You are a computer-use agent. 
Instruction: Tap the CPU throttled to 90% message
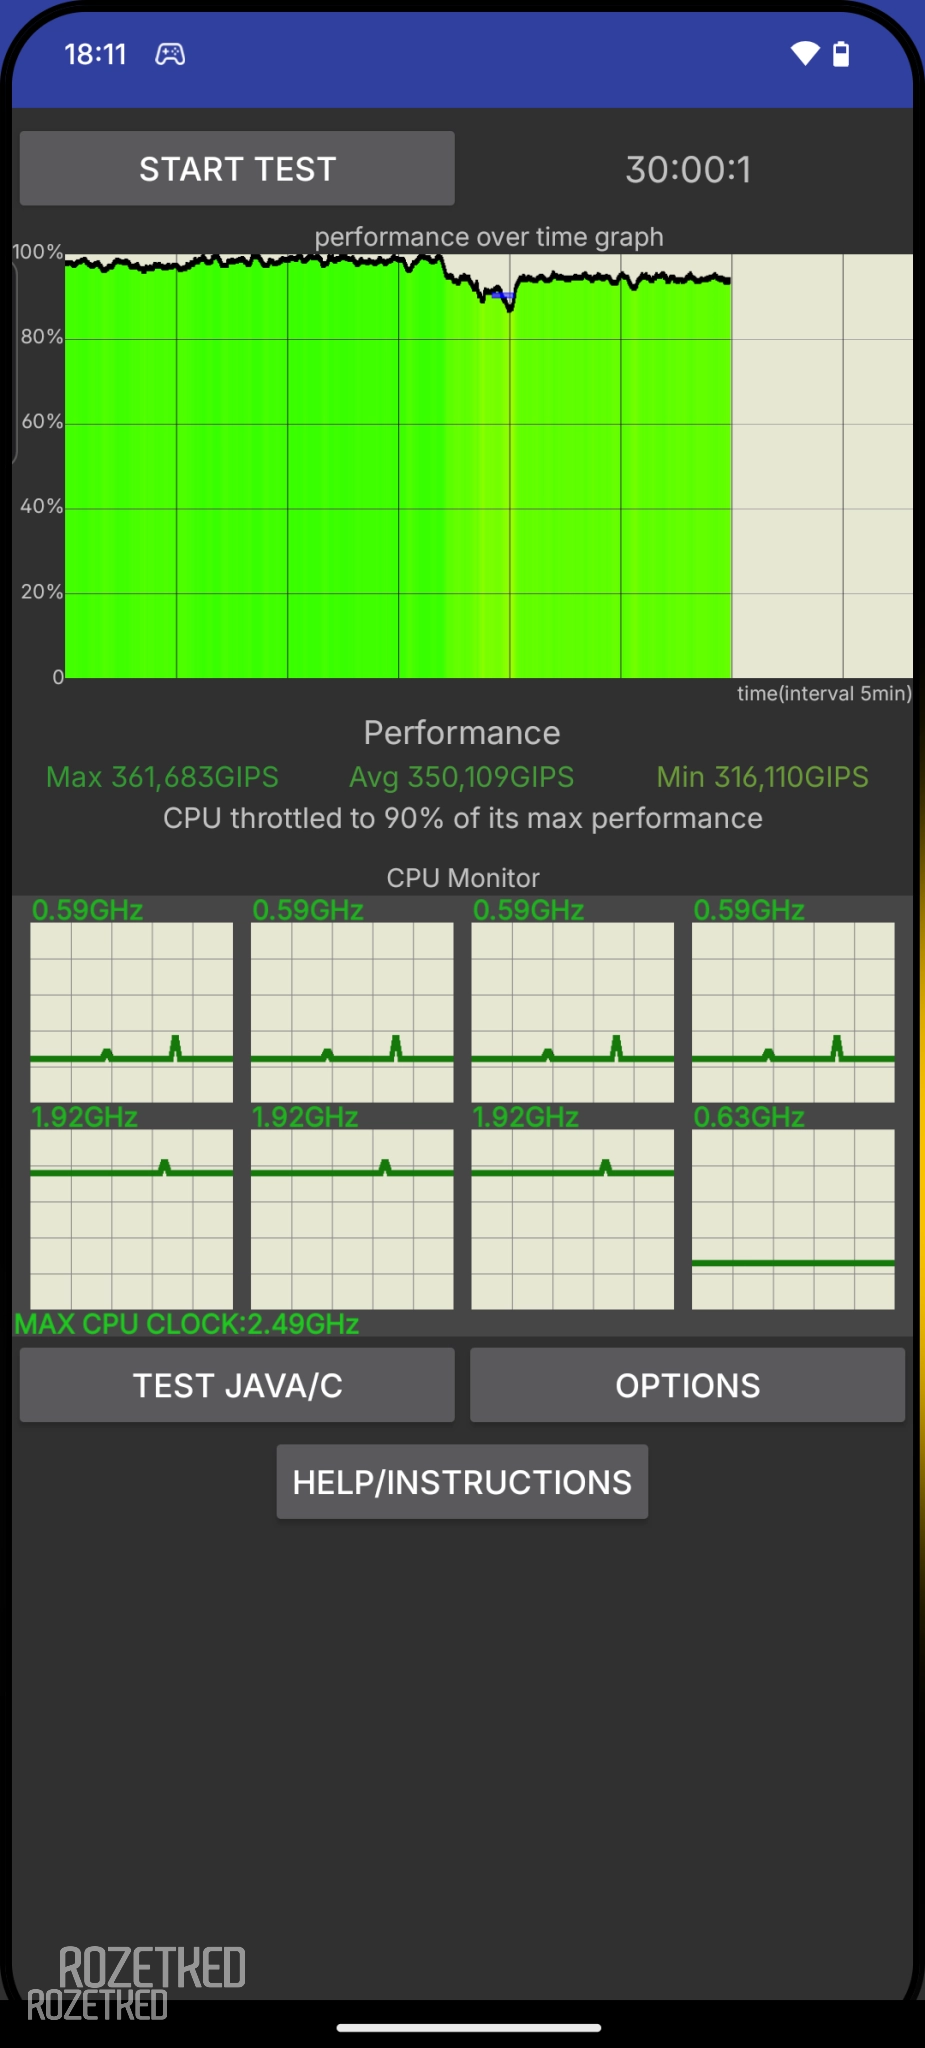[462, 818]
